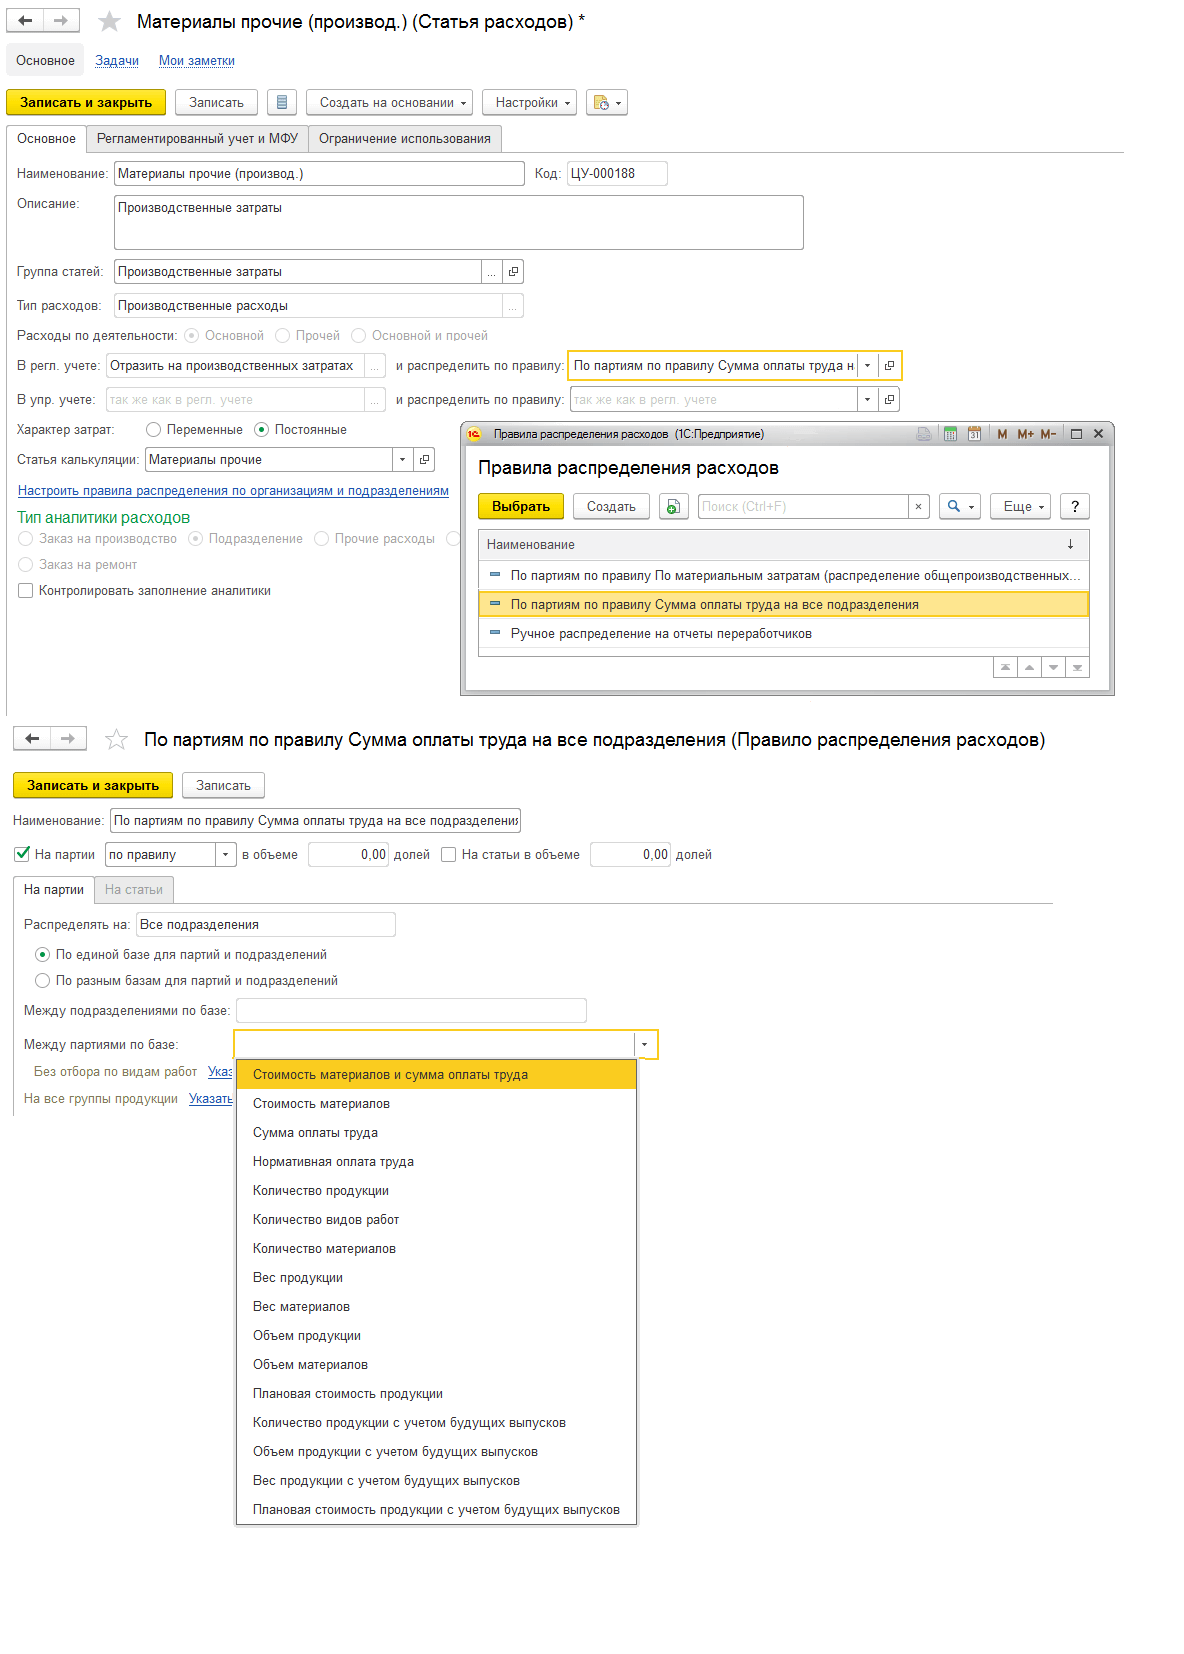Screen dimensions: 1184x1654
Task: Click the back arrow navigation button
Action: 25,20
